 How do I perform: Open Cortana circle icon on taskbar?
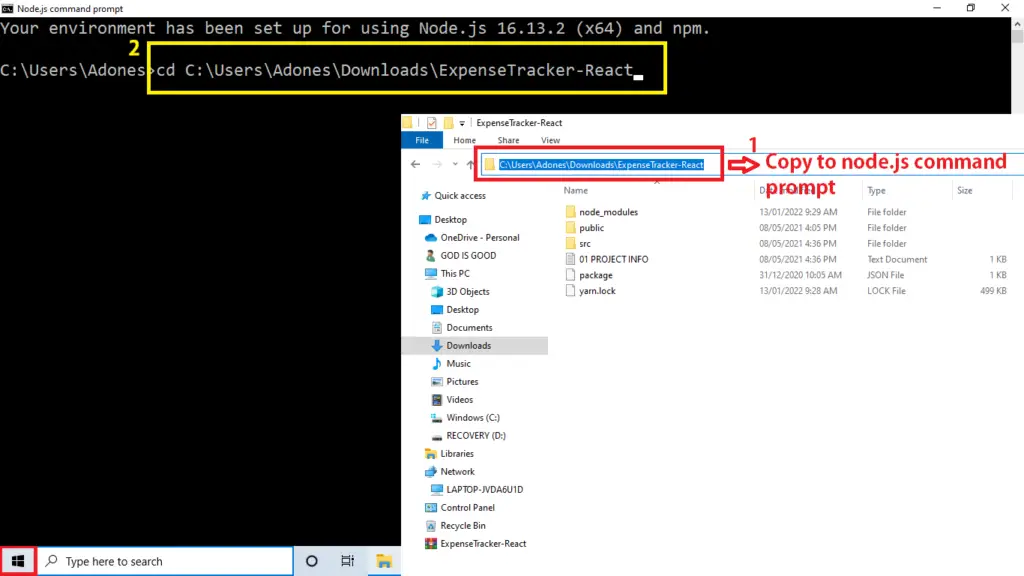tap(311, 561)
